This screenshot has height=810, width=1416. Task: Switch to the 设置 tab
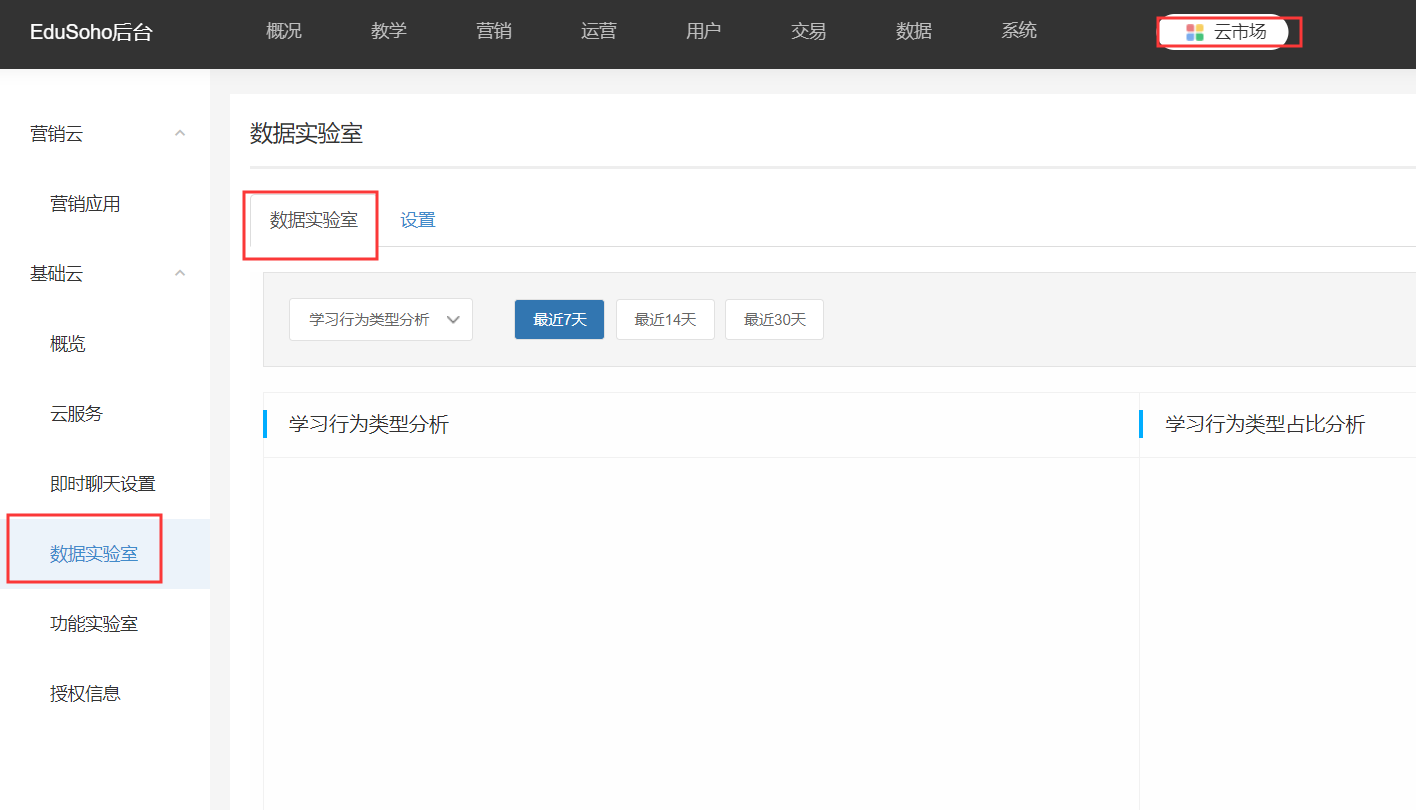(418, 220)
